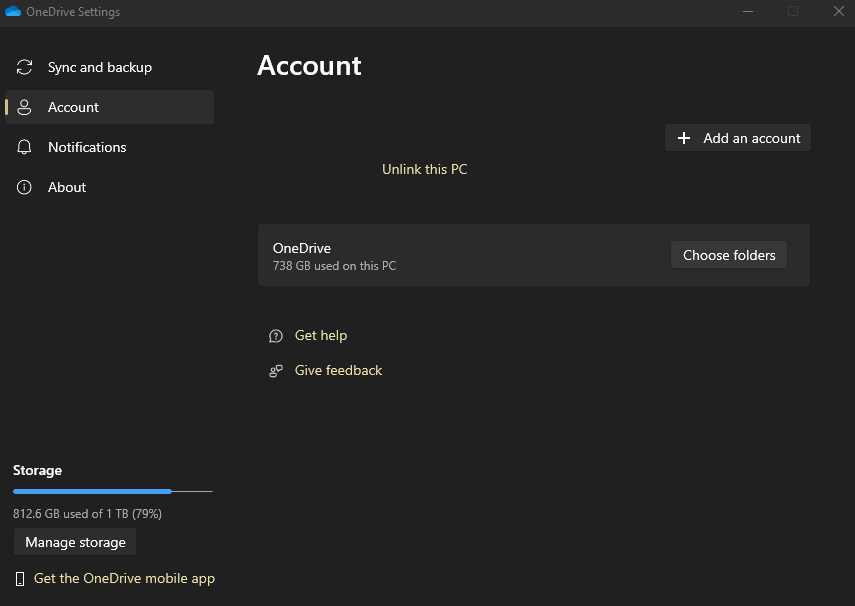This screenshot has width=855, height=606.
Task: Click the Storage heading
Action: click(37, 470)
